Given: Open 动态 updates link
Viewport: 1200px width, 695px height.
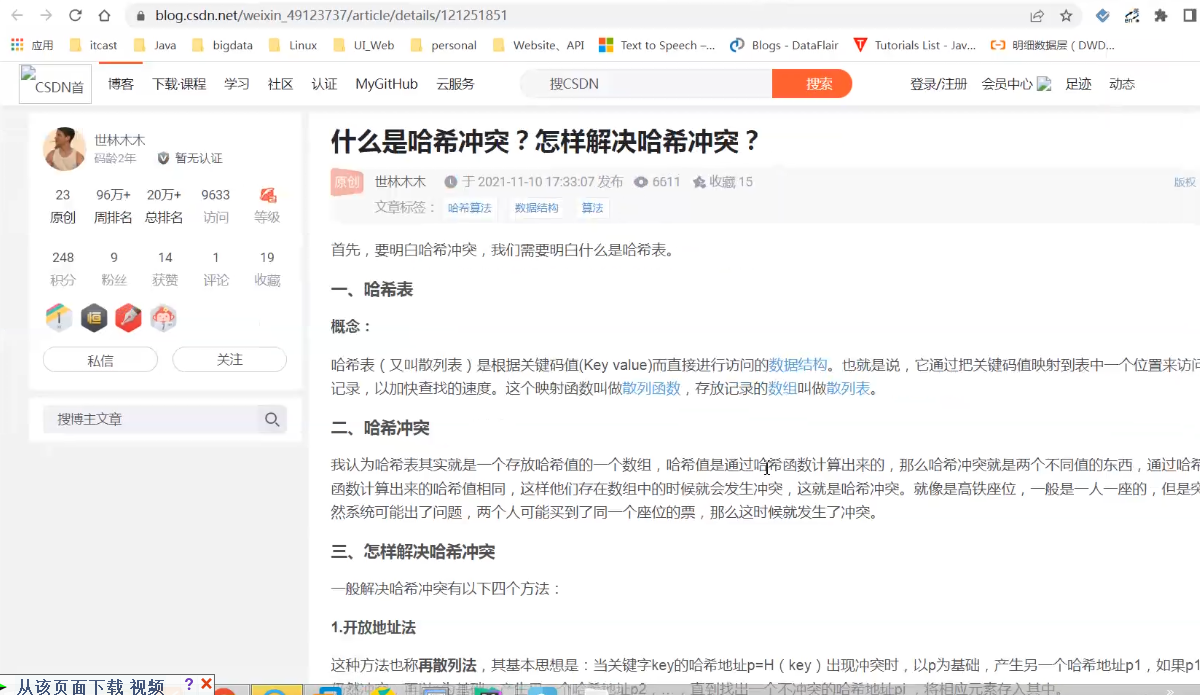Looking at the screenshot, I should click(x=1122, y=84).
